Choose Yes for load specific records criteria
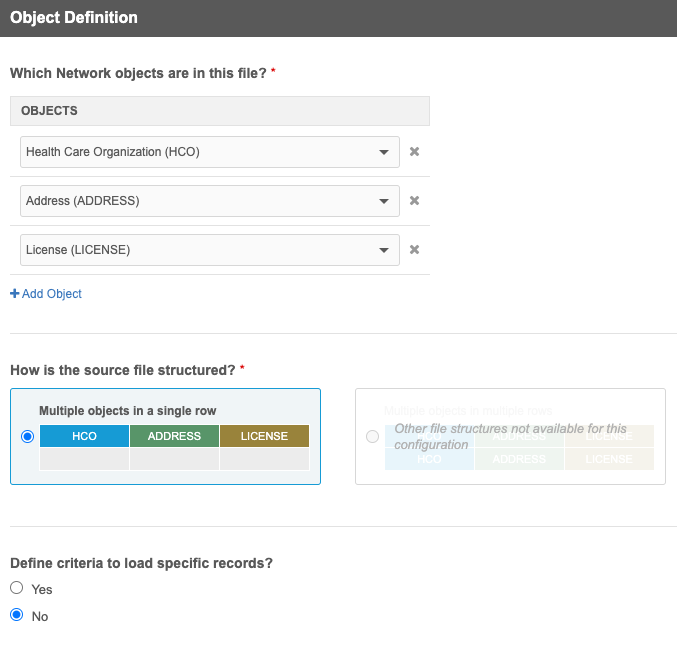This screenshot has width=677, height=652. (17, 589)
